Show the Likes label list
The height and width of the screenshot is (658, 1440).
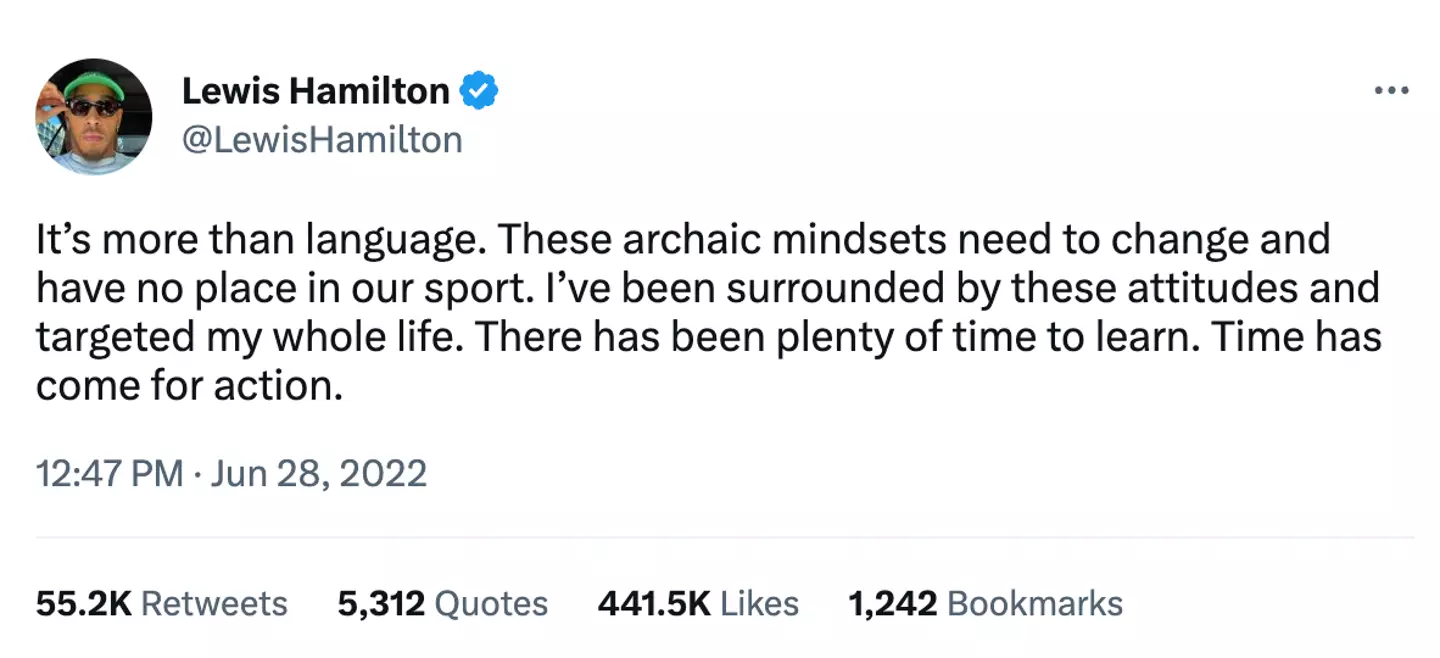(x=760, y=604)
